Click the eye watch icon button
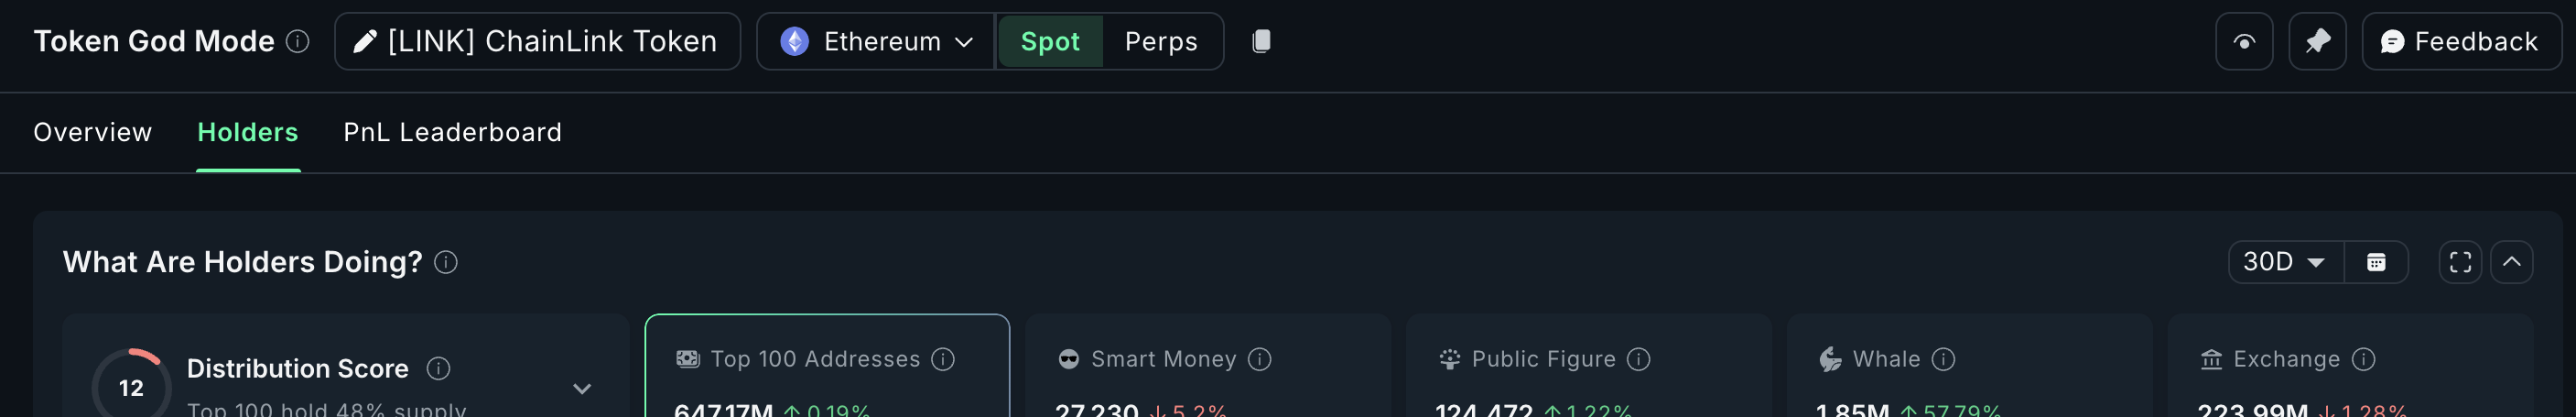 click(2244, 42)
